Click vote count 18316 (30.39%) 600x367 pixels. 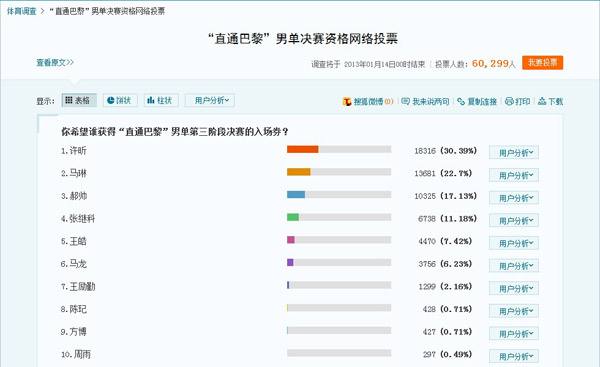[445, 151]
